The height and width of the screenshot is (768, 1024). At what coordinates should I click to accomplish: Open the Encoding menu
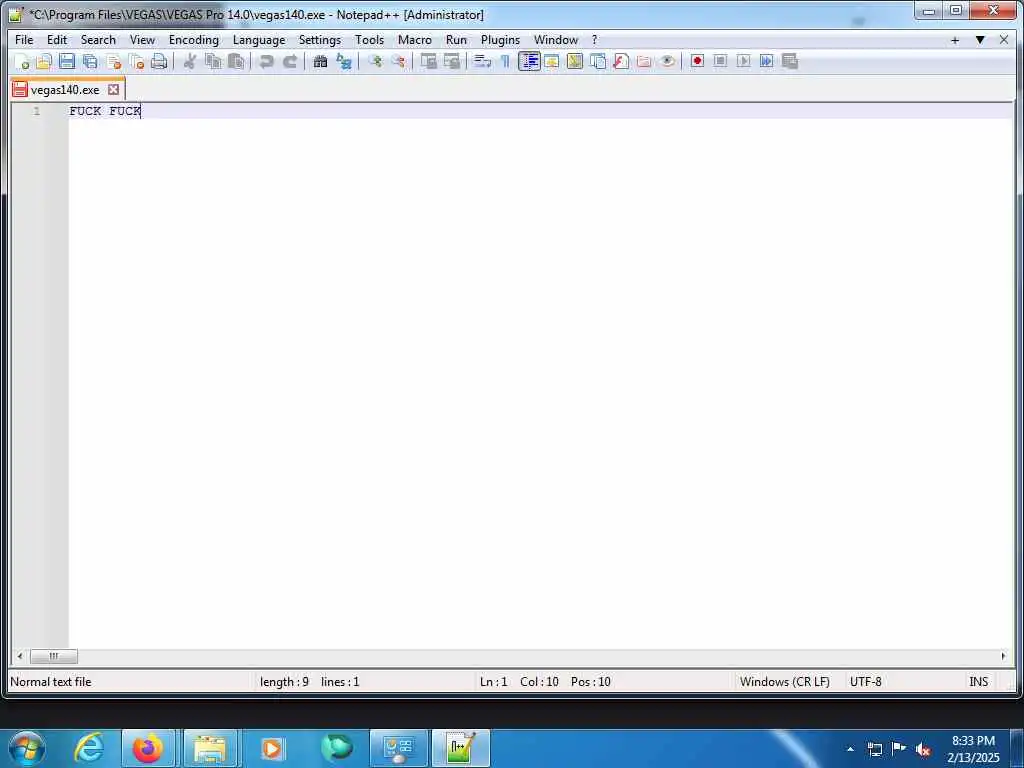point(194,40)
